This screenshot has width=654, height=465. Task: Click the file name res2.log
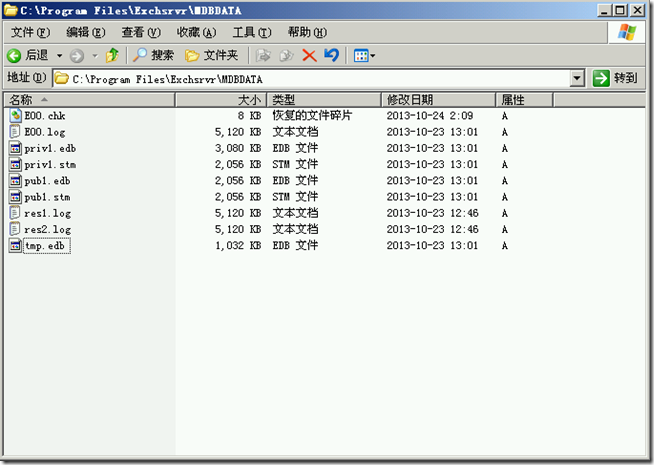click(48, 230)
